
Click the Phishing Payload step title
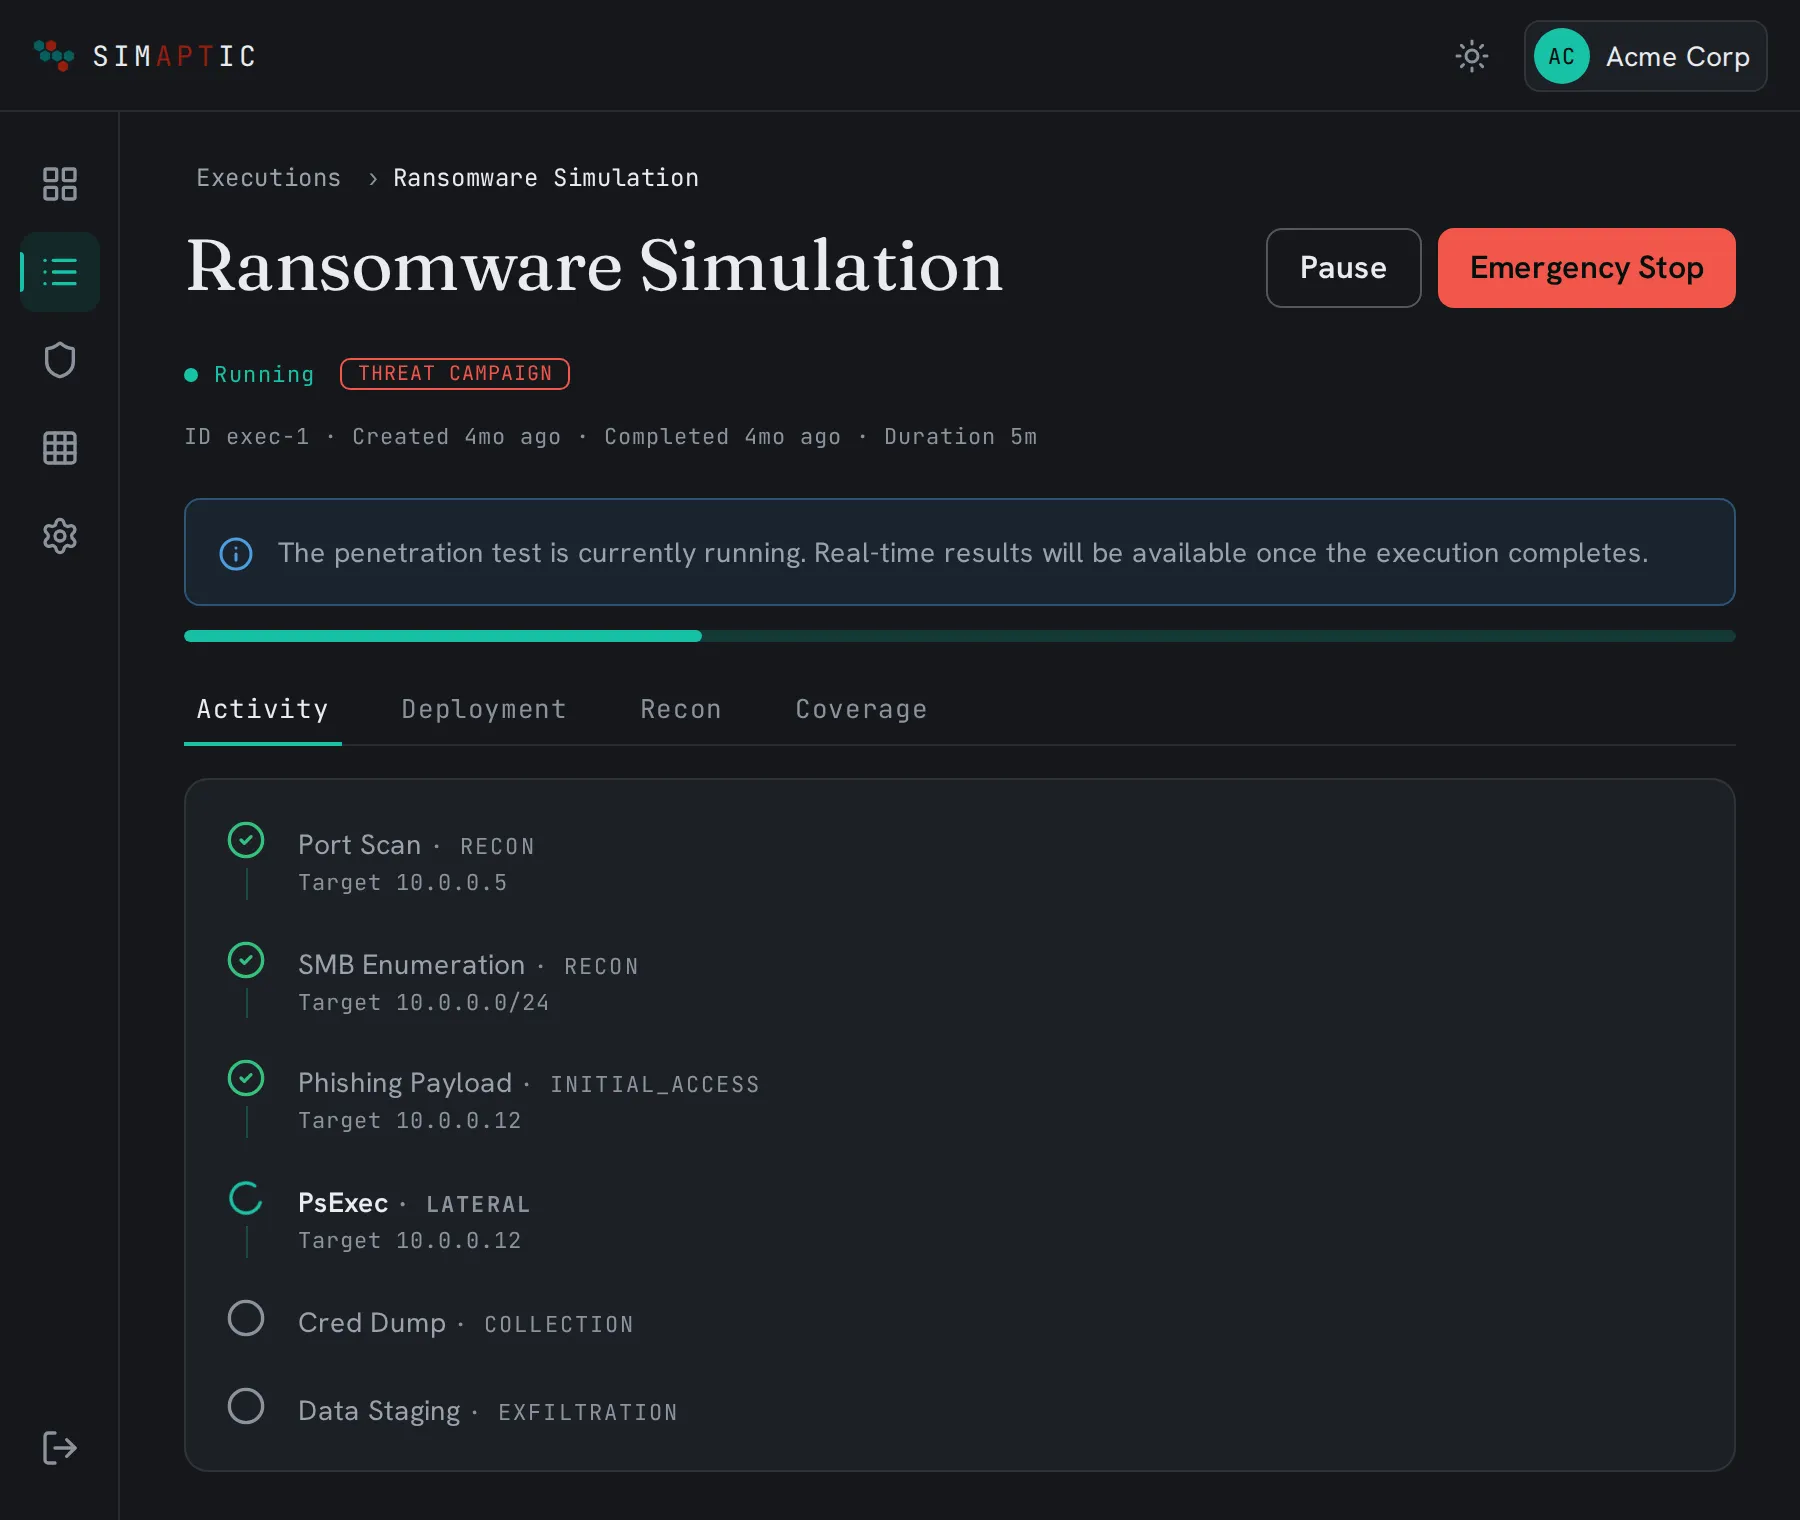coord(405,1083)
